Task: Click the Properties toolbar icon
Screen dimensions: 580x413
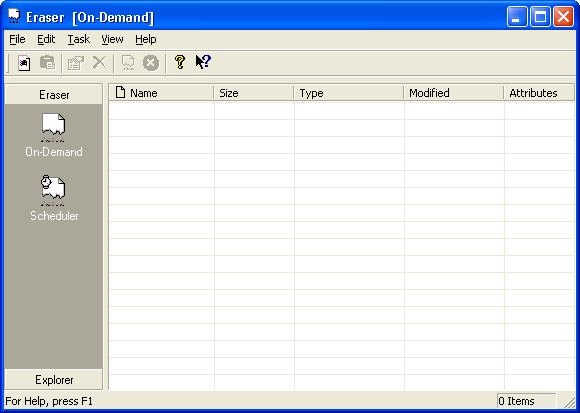Action: coord(75,63)
